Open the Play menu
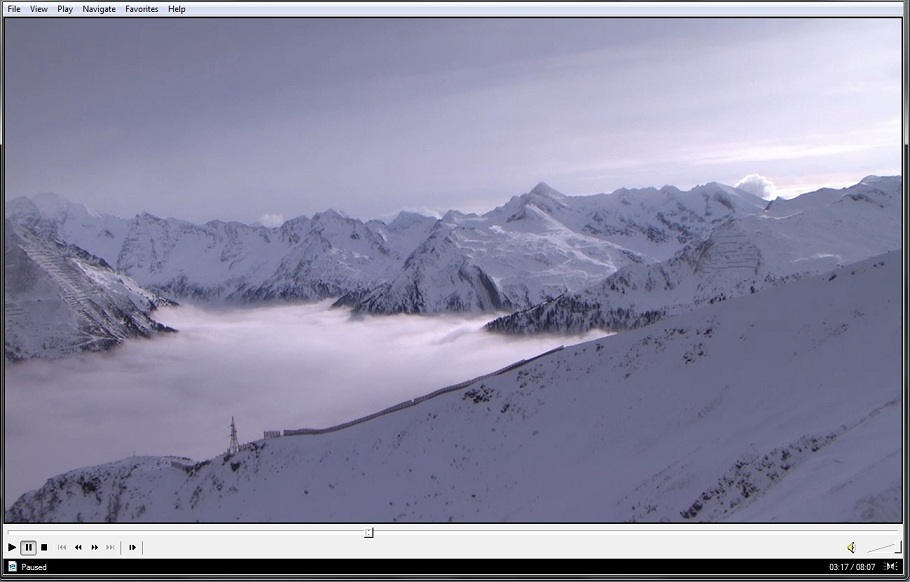910x582 pixels. (x=65, y=9)
